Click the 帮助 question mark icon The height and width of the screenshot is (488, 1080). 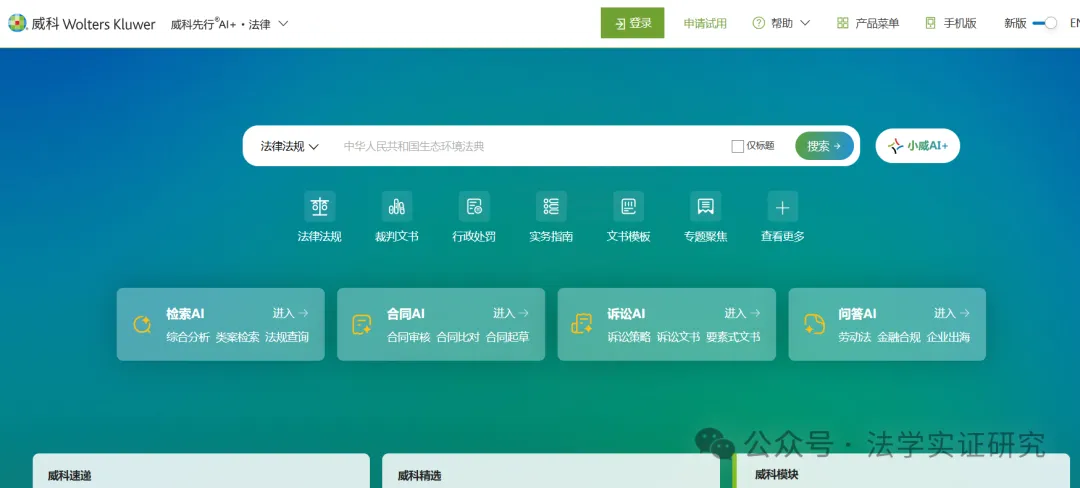(759, 23)
